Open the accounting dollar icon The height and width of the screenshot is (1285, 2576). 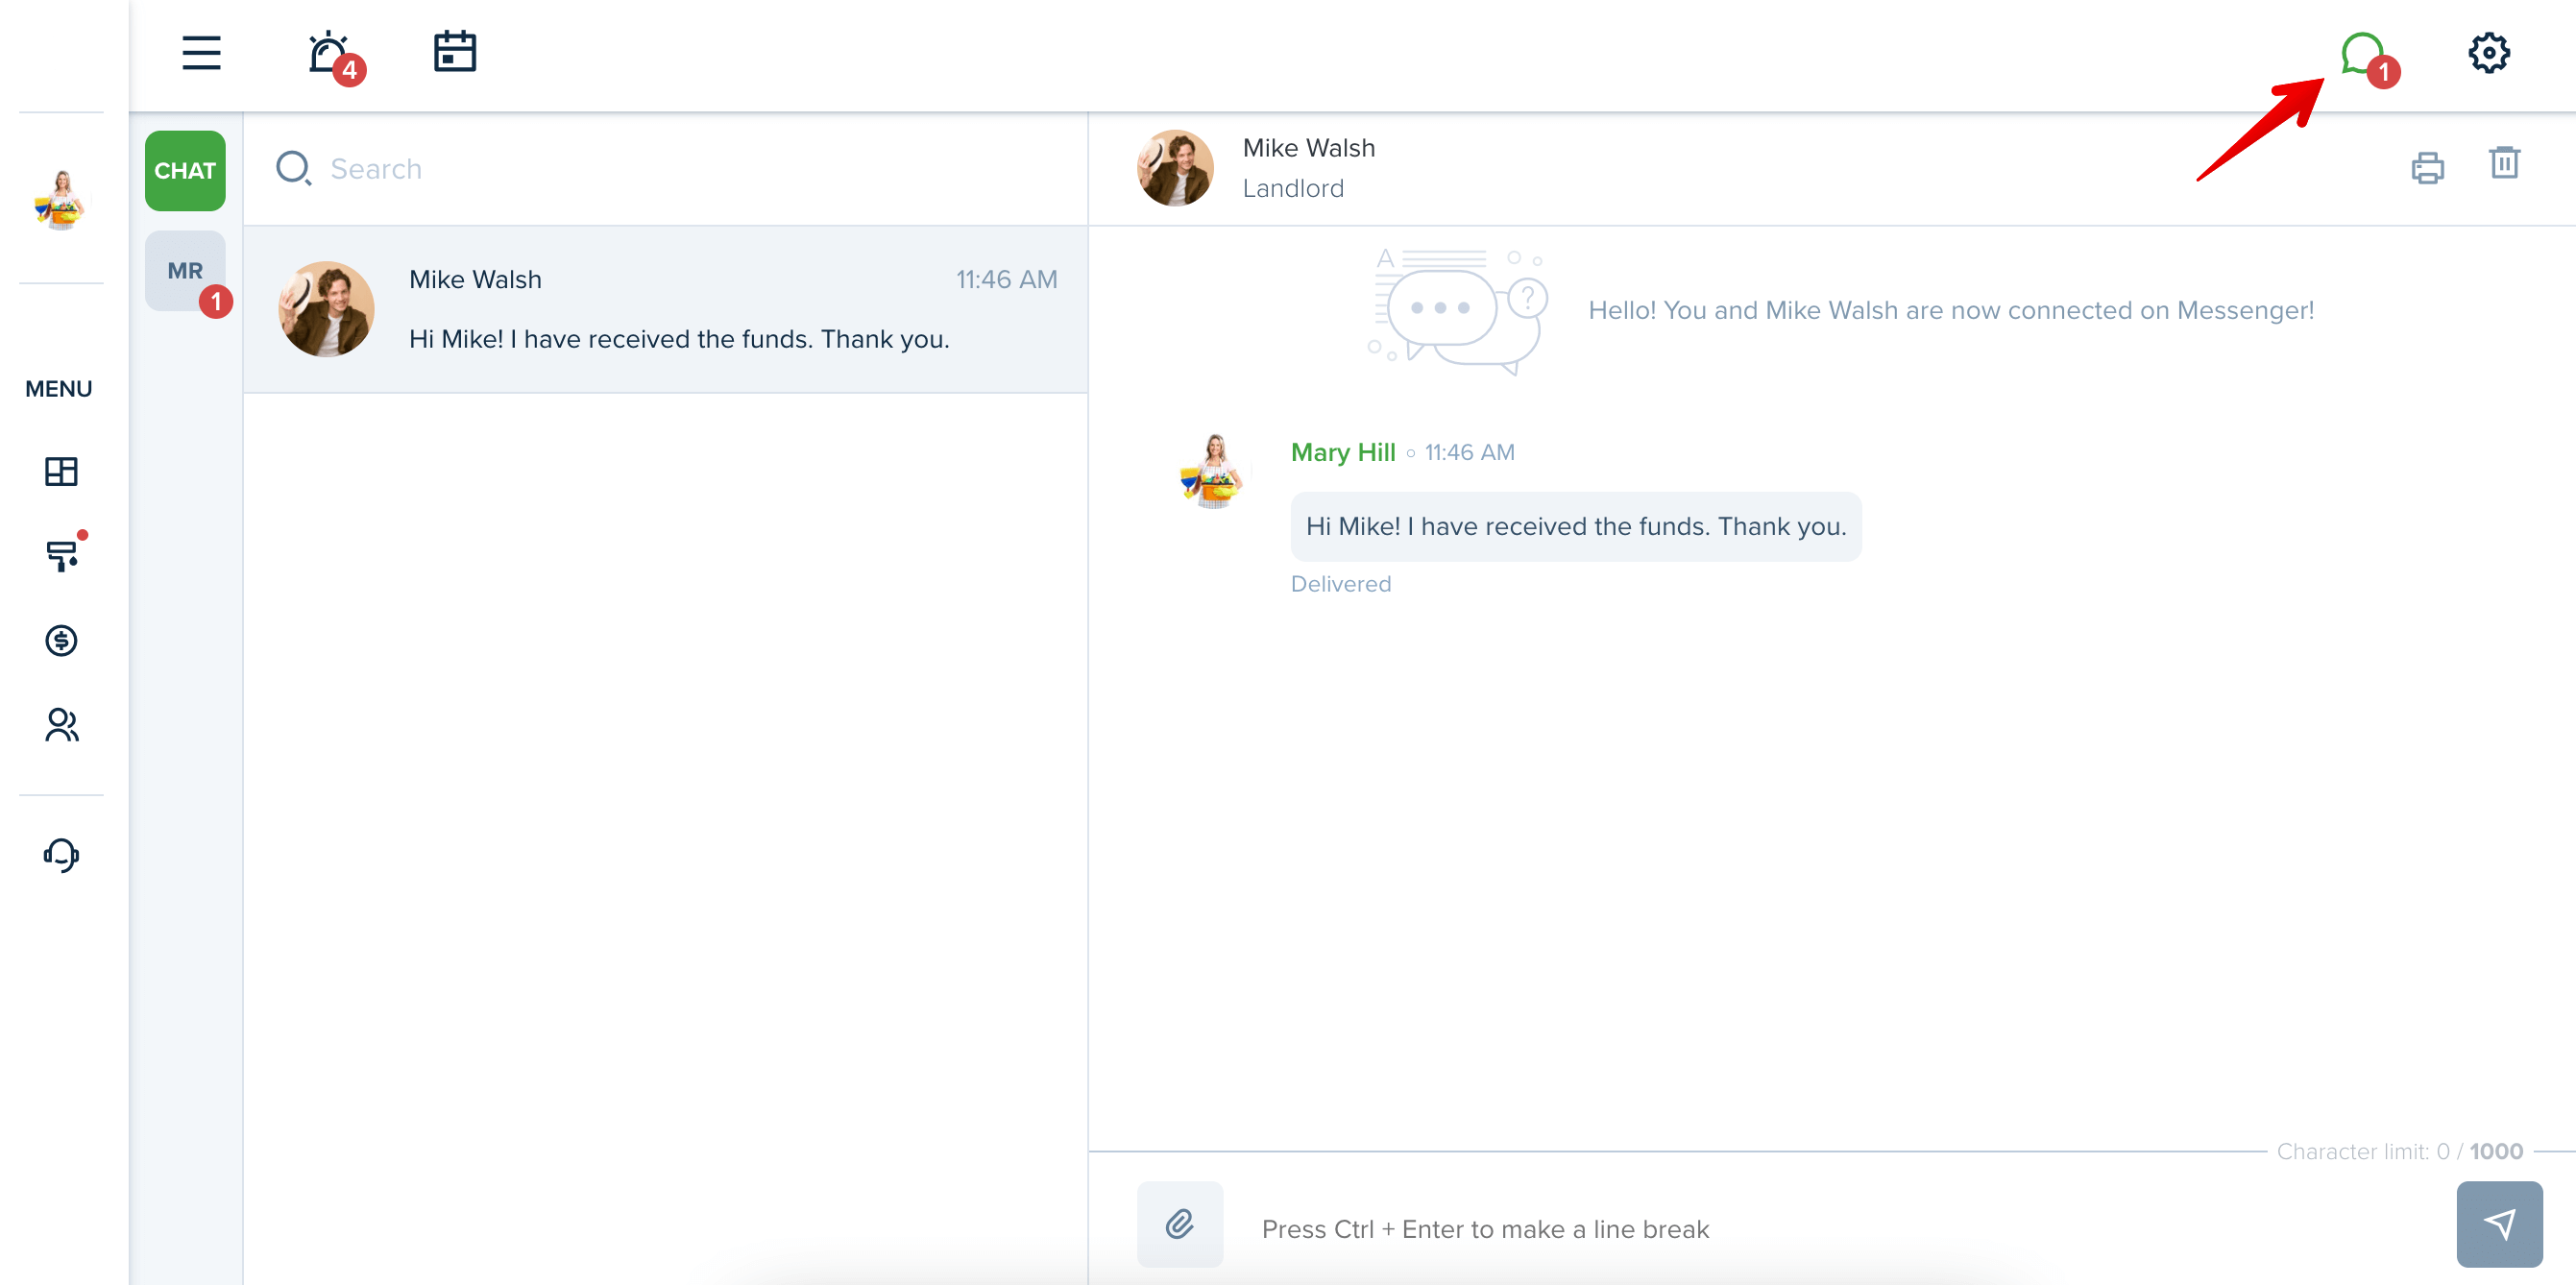pos(61,641)
